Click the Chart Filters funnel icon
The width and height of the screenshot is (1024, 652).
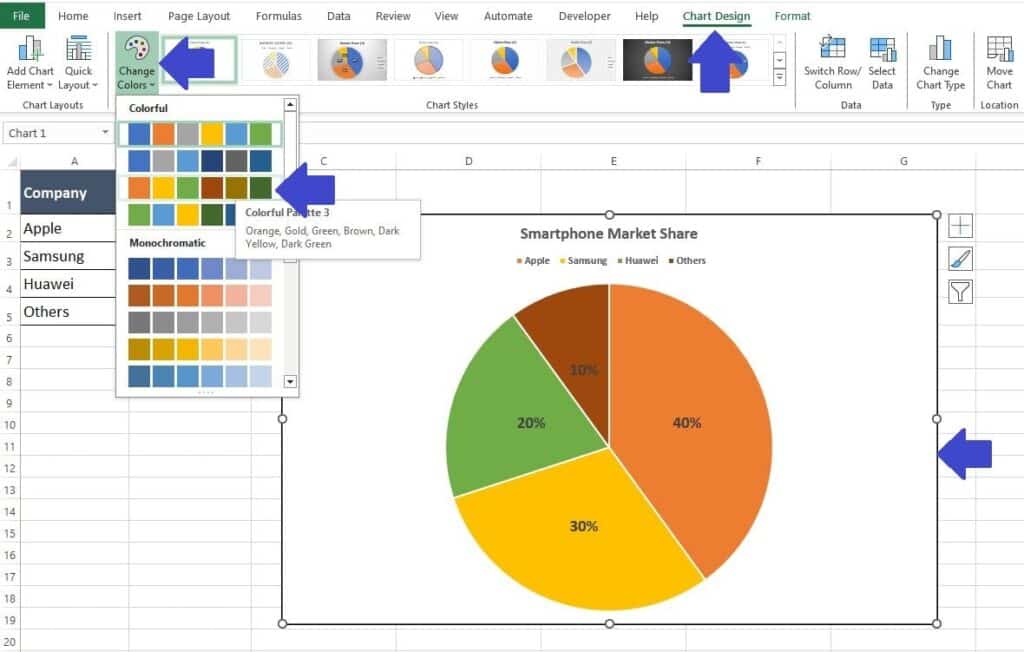(960, 290)
